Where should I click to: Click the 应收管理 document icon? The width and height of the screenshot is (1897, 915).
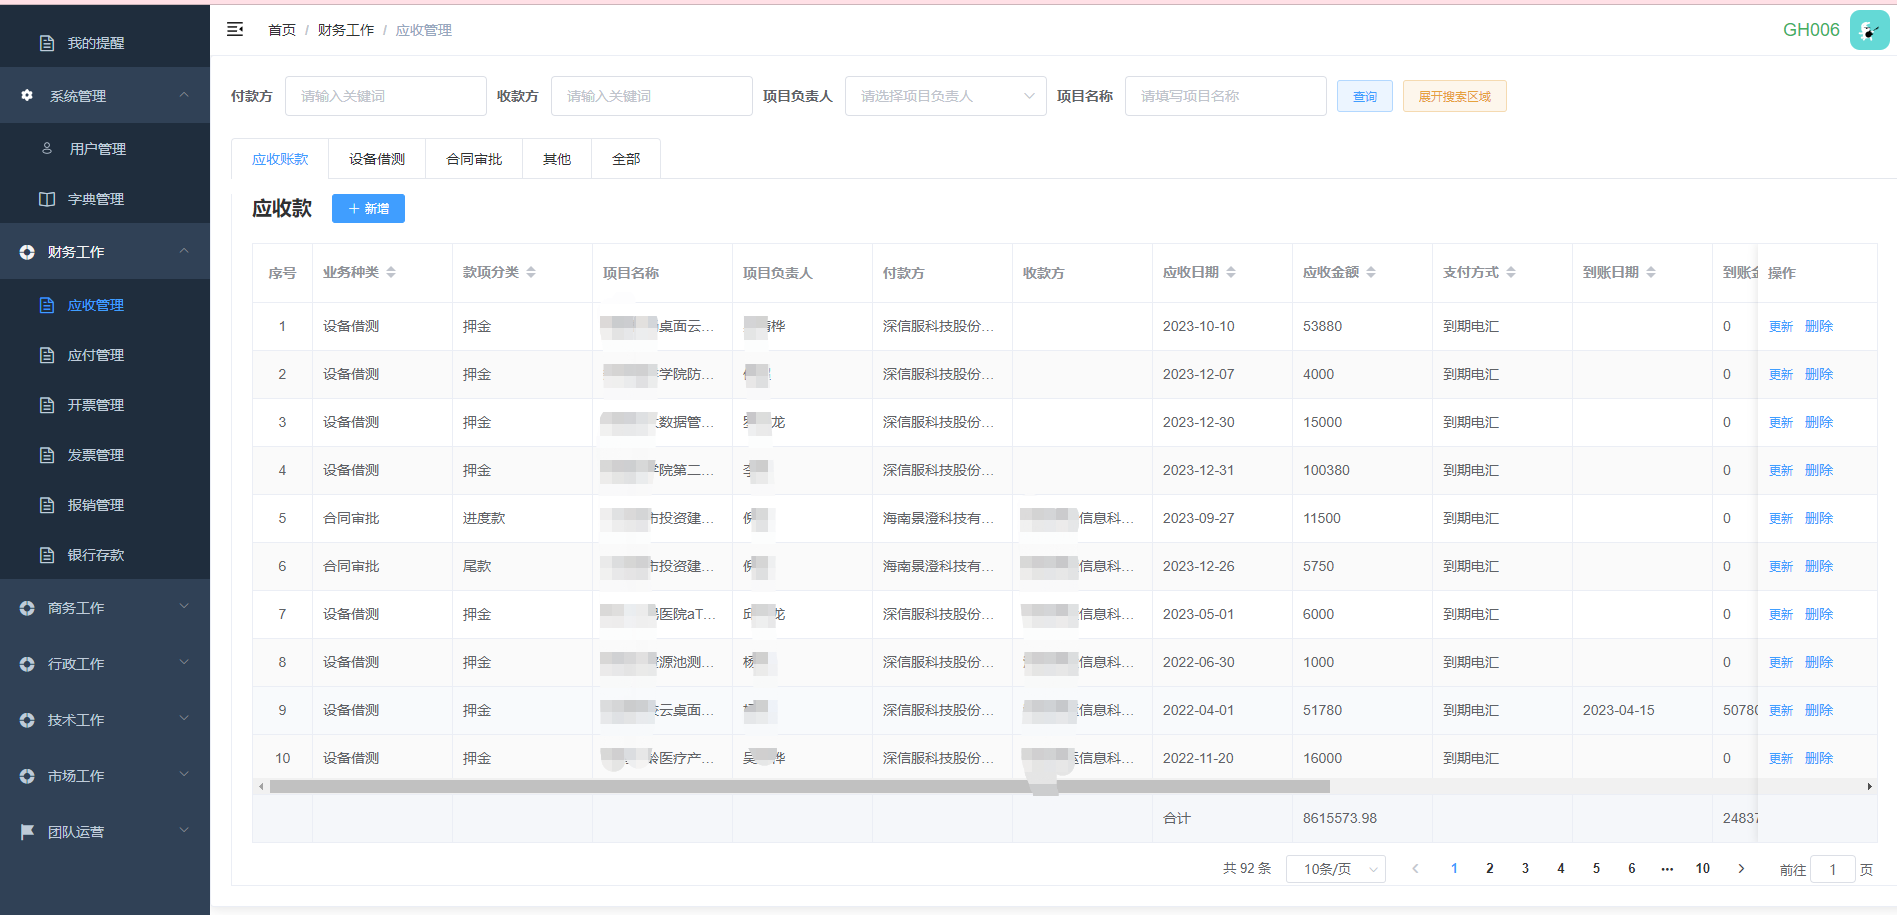(47, 305)
